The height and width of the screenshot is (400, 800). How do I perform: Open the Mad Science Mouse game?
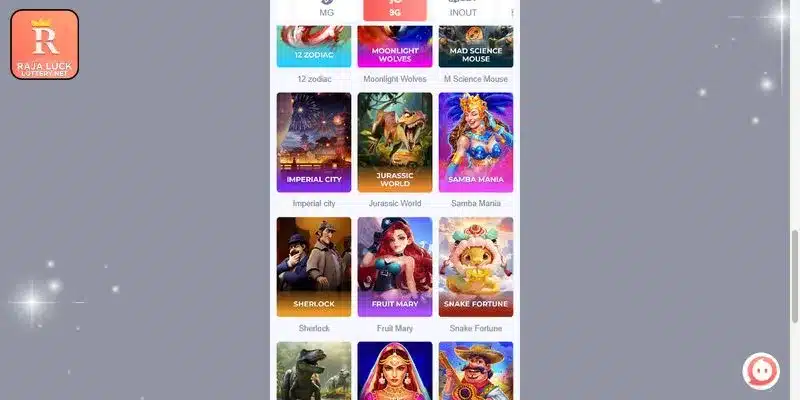[476, 46]
